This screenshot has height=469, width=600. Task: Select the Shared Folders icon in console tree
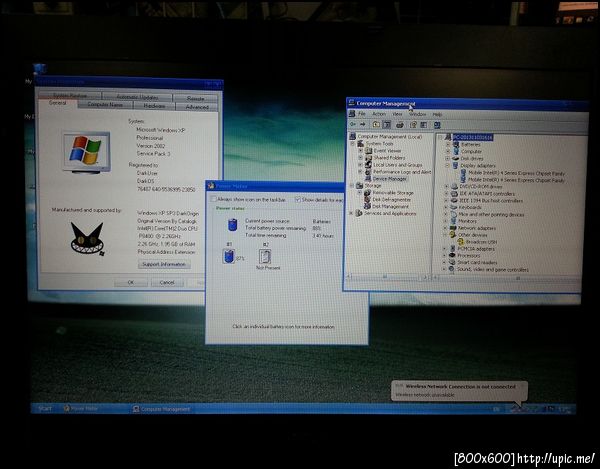pyautogui.click(x=368, y=157)
